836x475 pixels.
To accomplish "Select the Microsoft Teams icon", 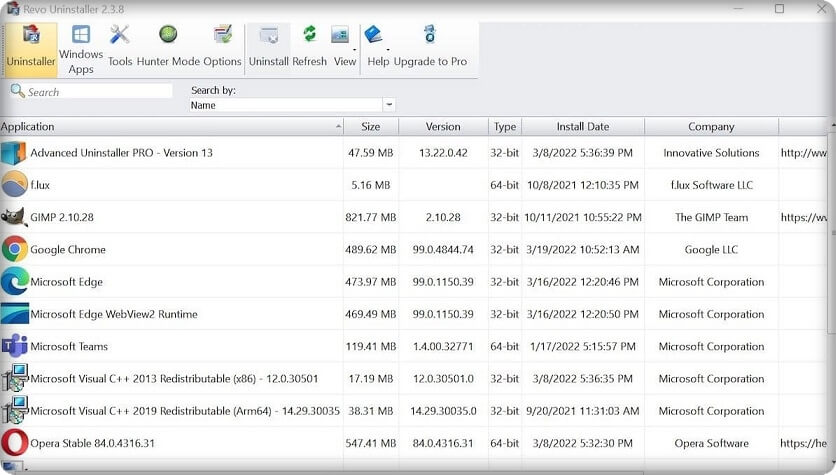I will coord(14,346).
